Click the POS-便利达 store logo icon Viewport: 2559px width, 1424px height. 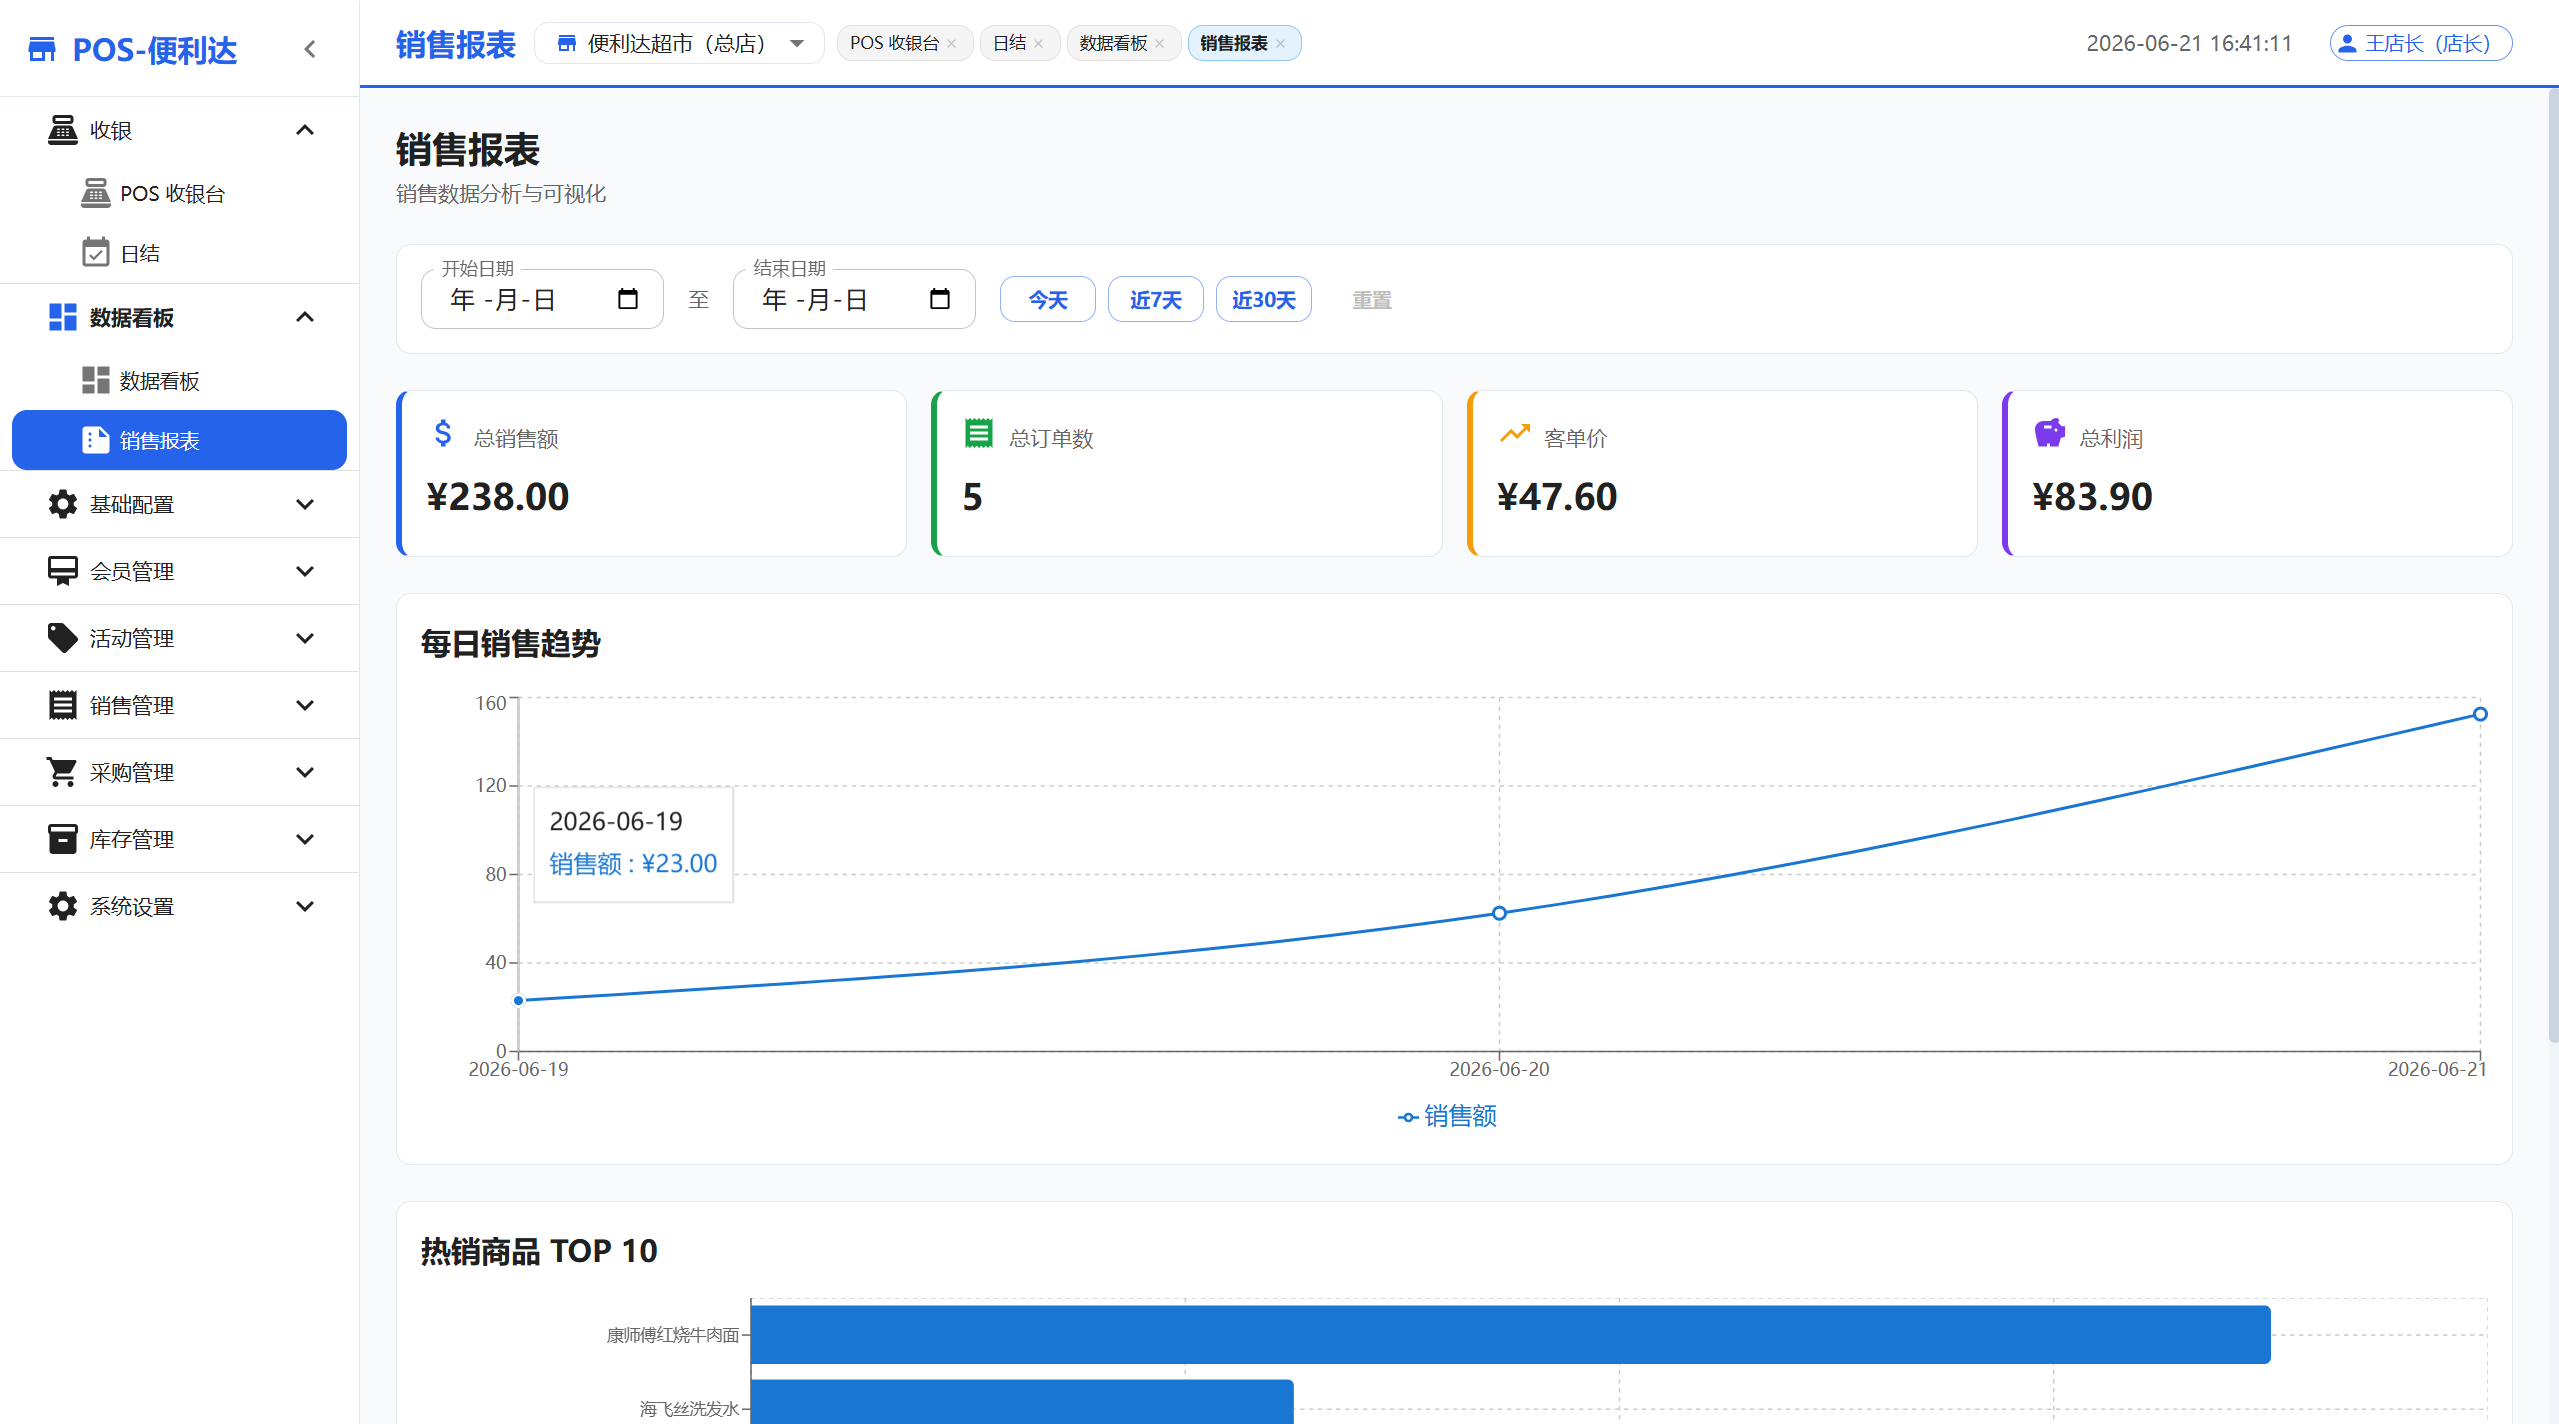click(42, 49)
